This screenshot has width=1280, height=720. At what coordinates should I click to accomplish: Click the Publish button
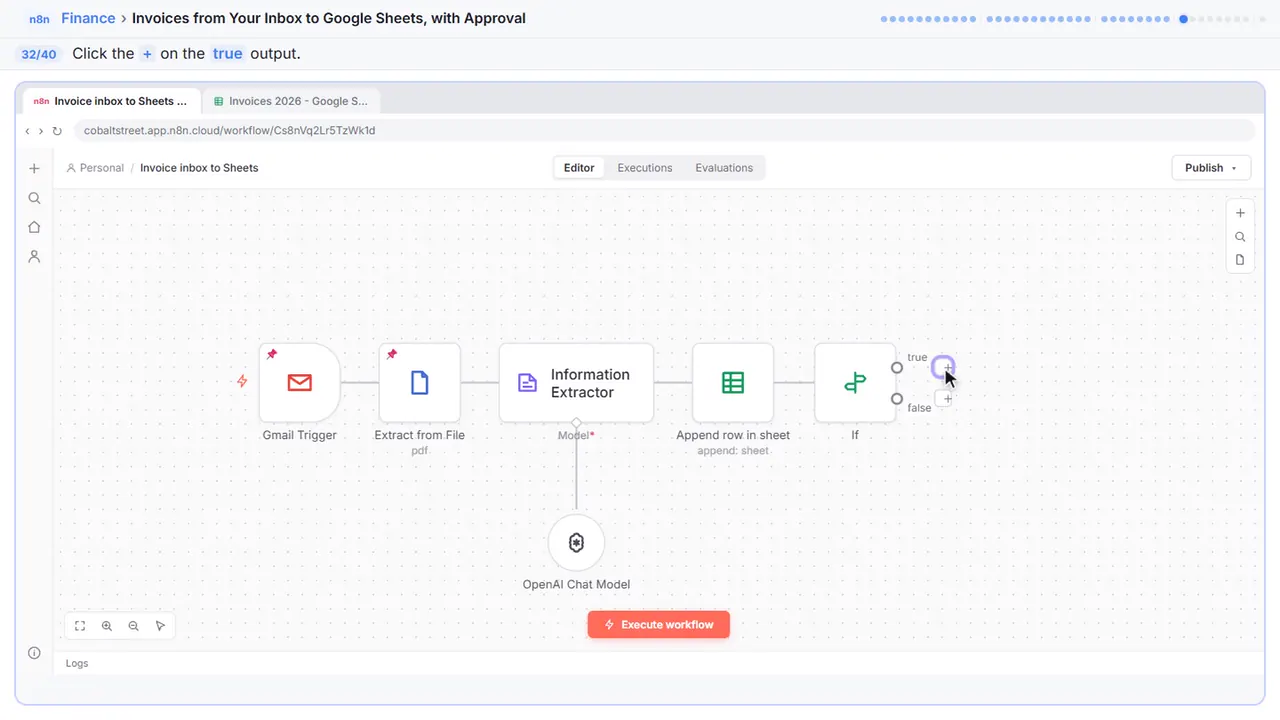1211,168
